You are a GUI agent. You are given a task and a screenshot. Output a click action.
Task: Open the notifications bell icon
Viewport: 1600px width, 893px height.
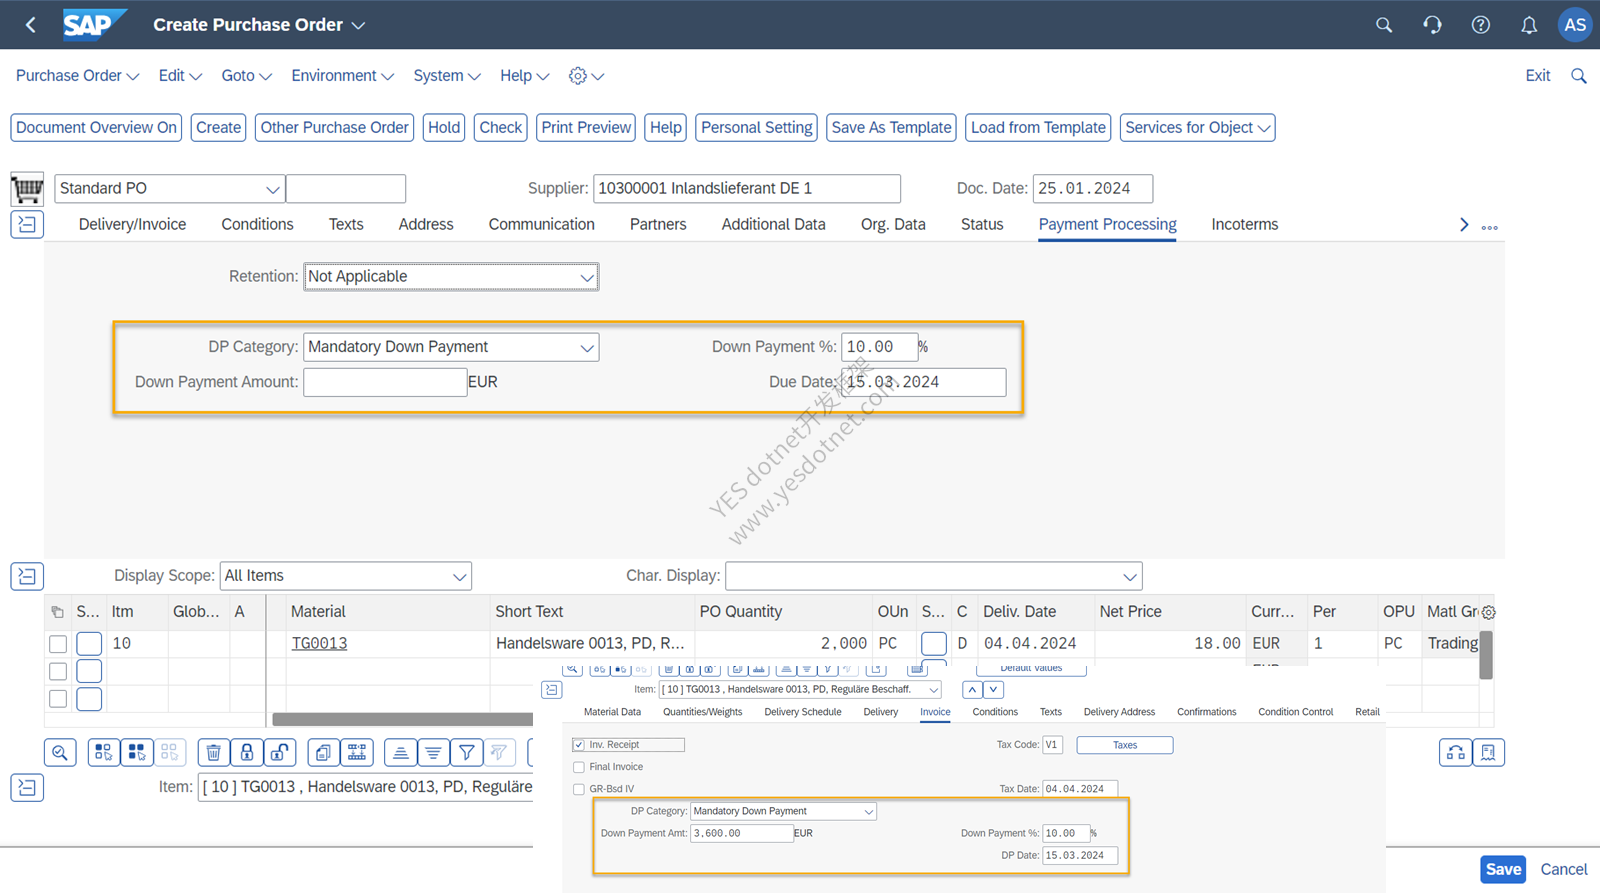1529,25
